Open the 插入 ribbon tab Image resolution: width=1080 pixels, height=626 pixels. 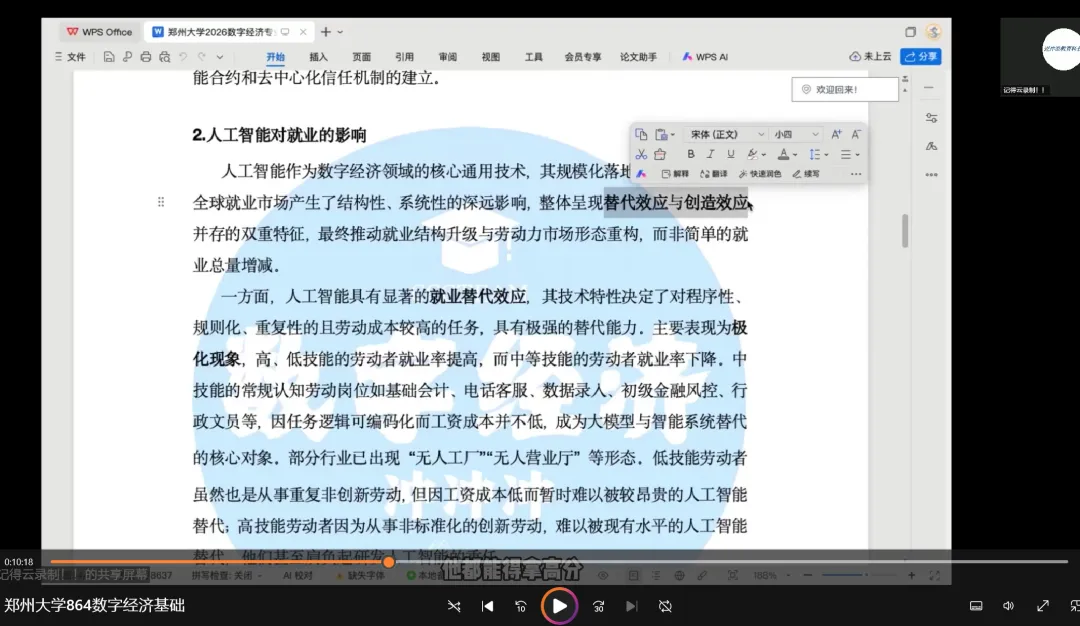click(318, 56)
